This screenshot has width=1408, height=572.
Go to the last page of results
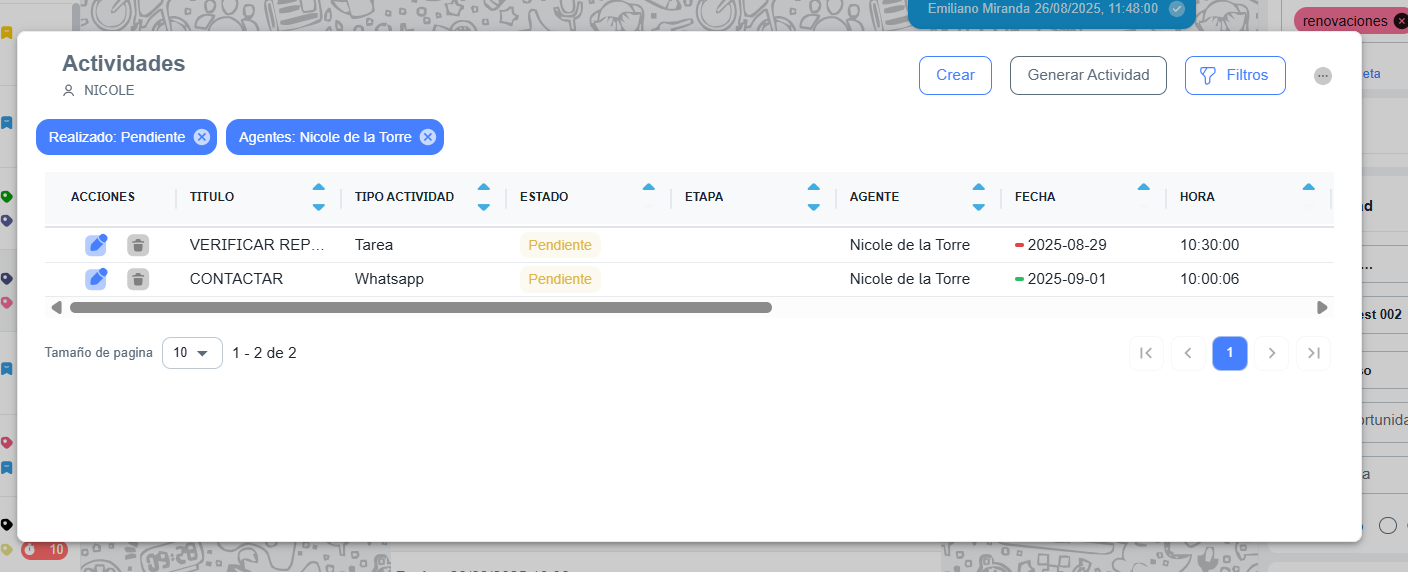click(1313, 353)
